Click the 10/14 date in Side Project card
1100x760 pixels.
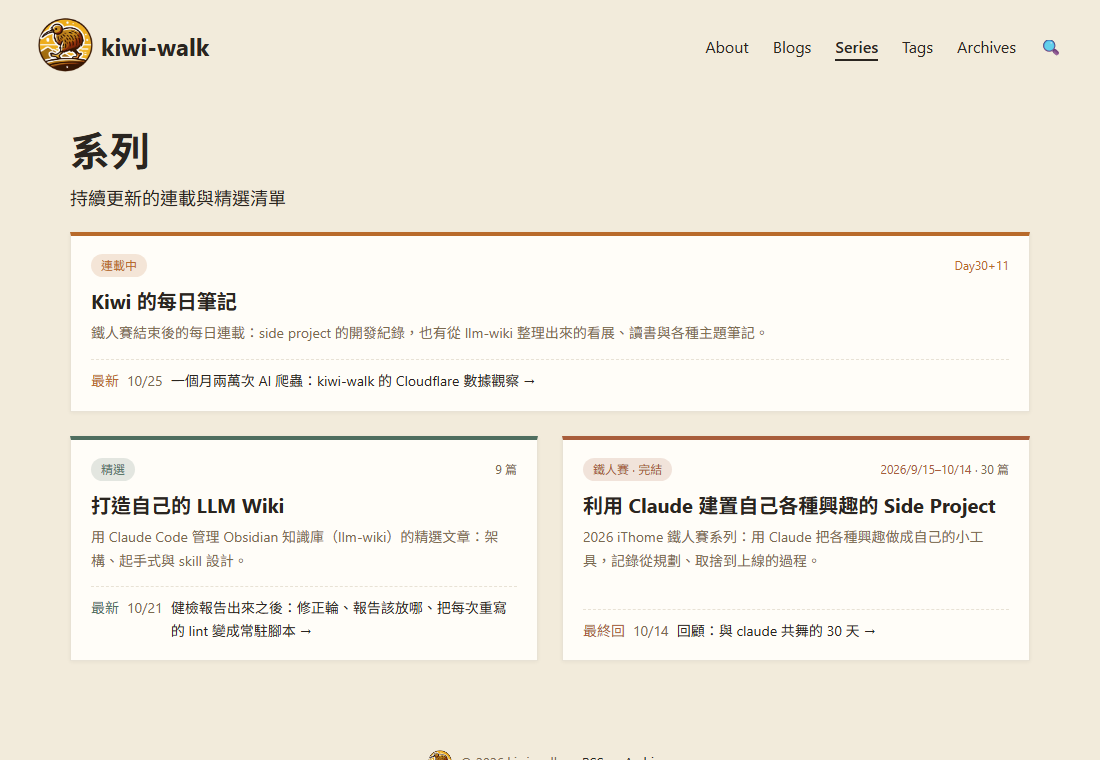coord(651,631)
